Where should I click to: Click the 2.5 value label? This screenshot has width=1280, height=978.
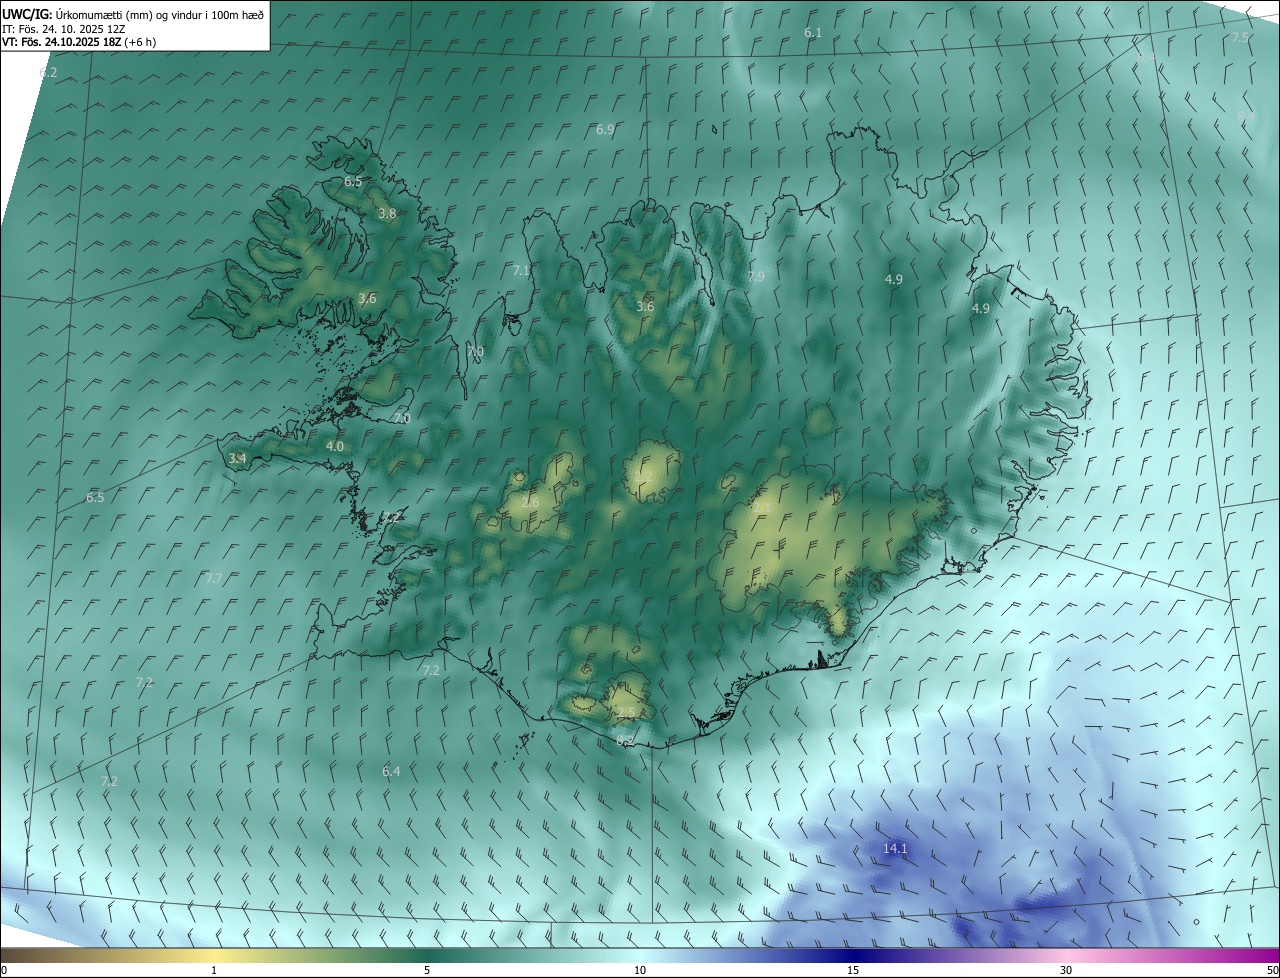point(626,713)
